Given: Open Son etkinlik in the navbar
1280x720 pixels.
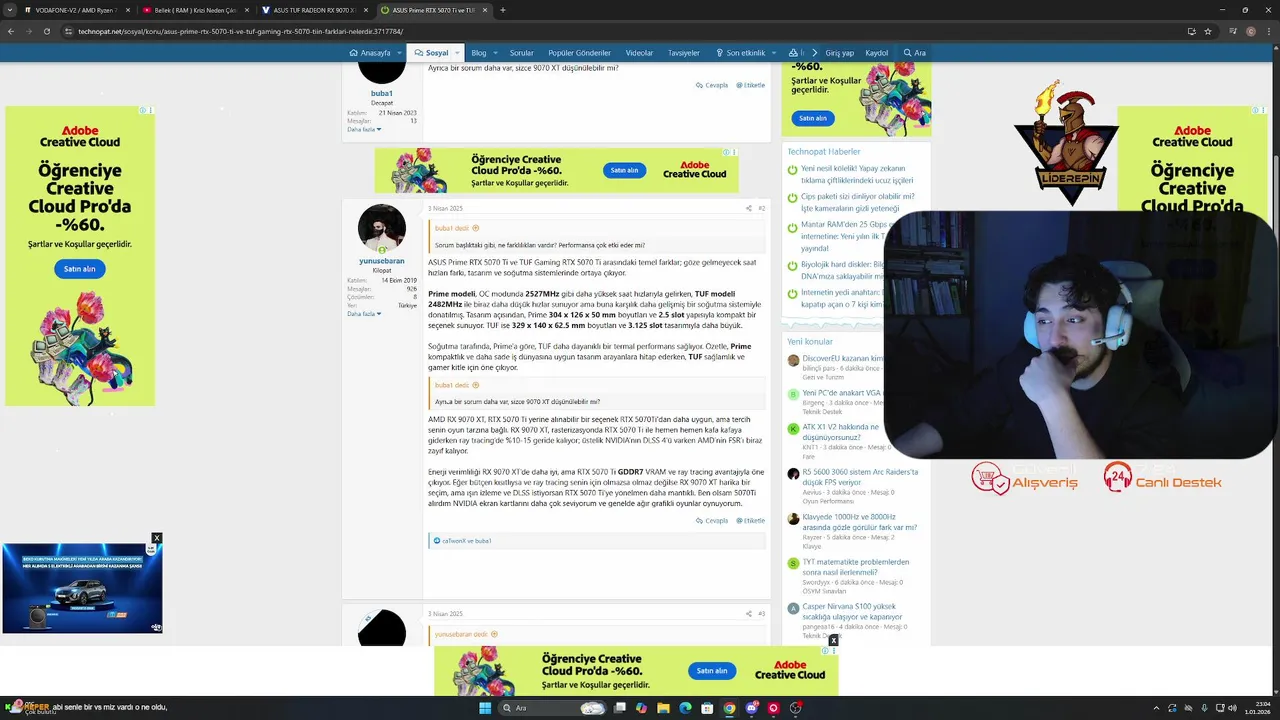Looking at the screenshot, I should 740,53.
